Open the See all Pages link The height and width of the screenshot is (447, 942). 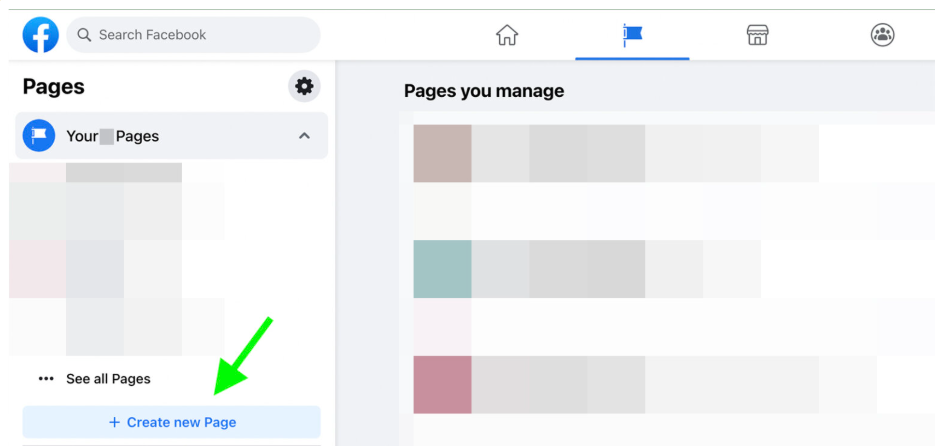pyautogui.click(x=108, y=379)
